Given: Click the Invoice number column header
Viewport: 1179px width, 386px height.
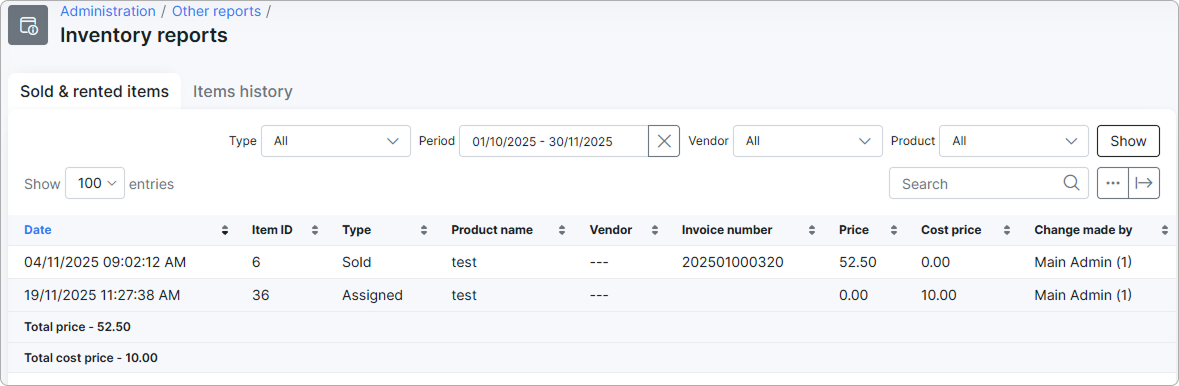Looking at the screenshot, I should coord(727,230).
